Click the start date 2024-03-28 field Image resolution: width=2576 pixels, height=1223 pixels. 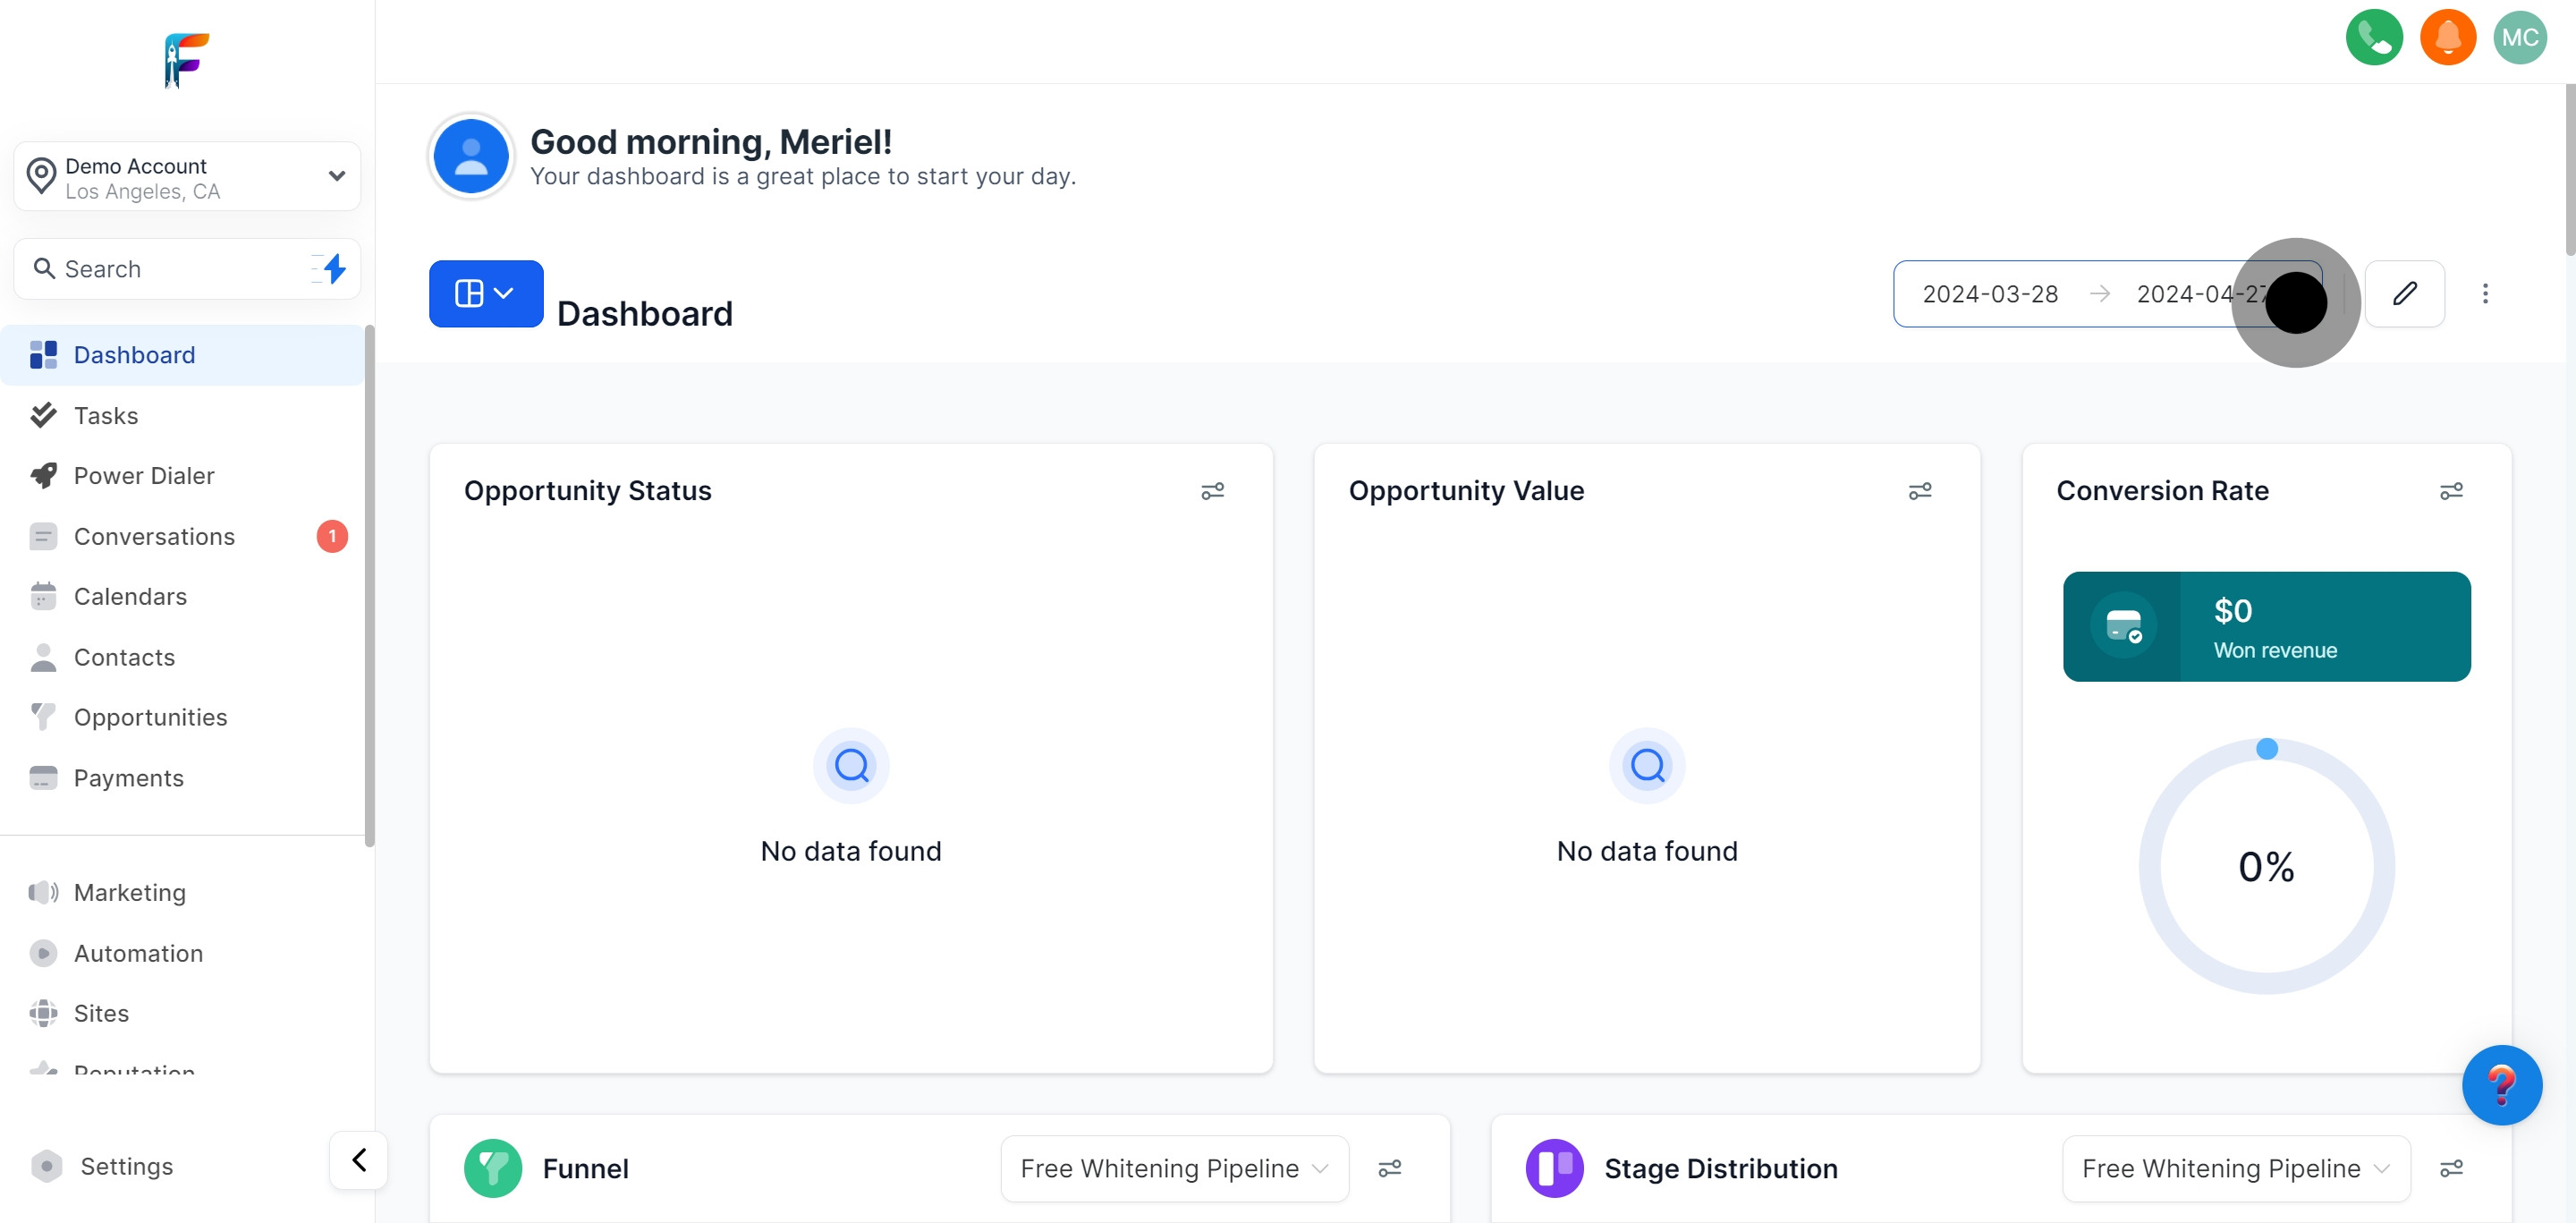pos(1989,294)
